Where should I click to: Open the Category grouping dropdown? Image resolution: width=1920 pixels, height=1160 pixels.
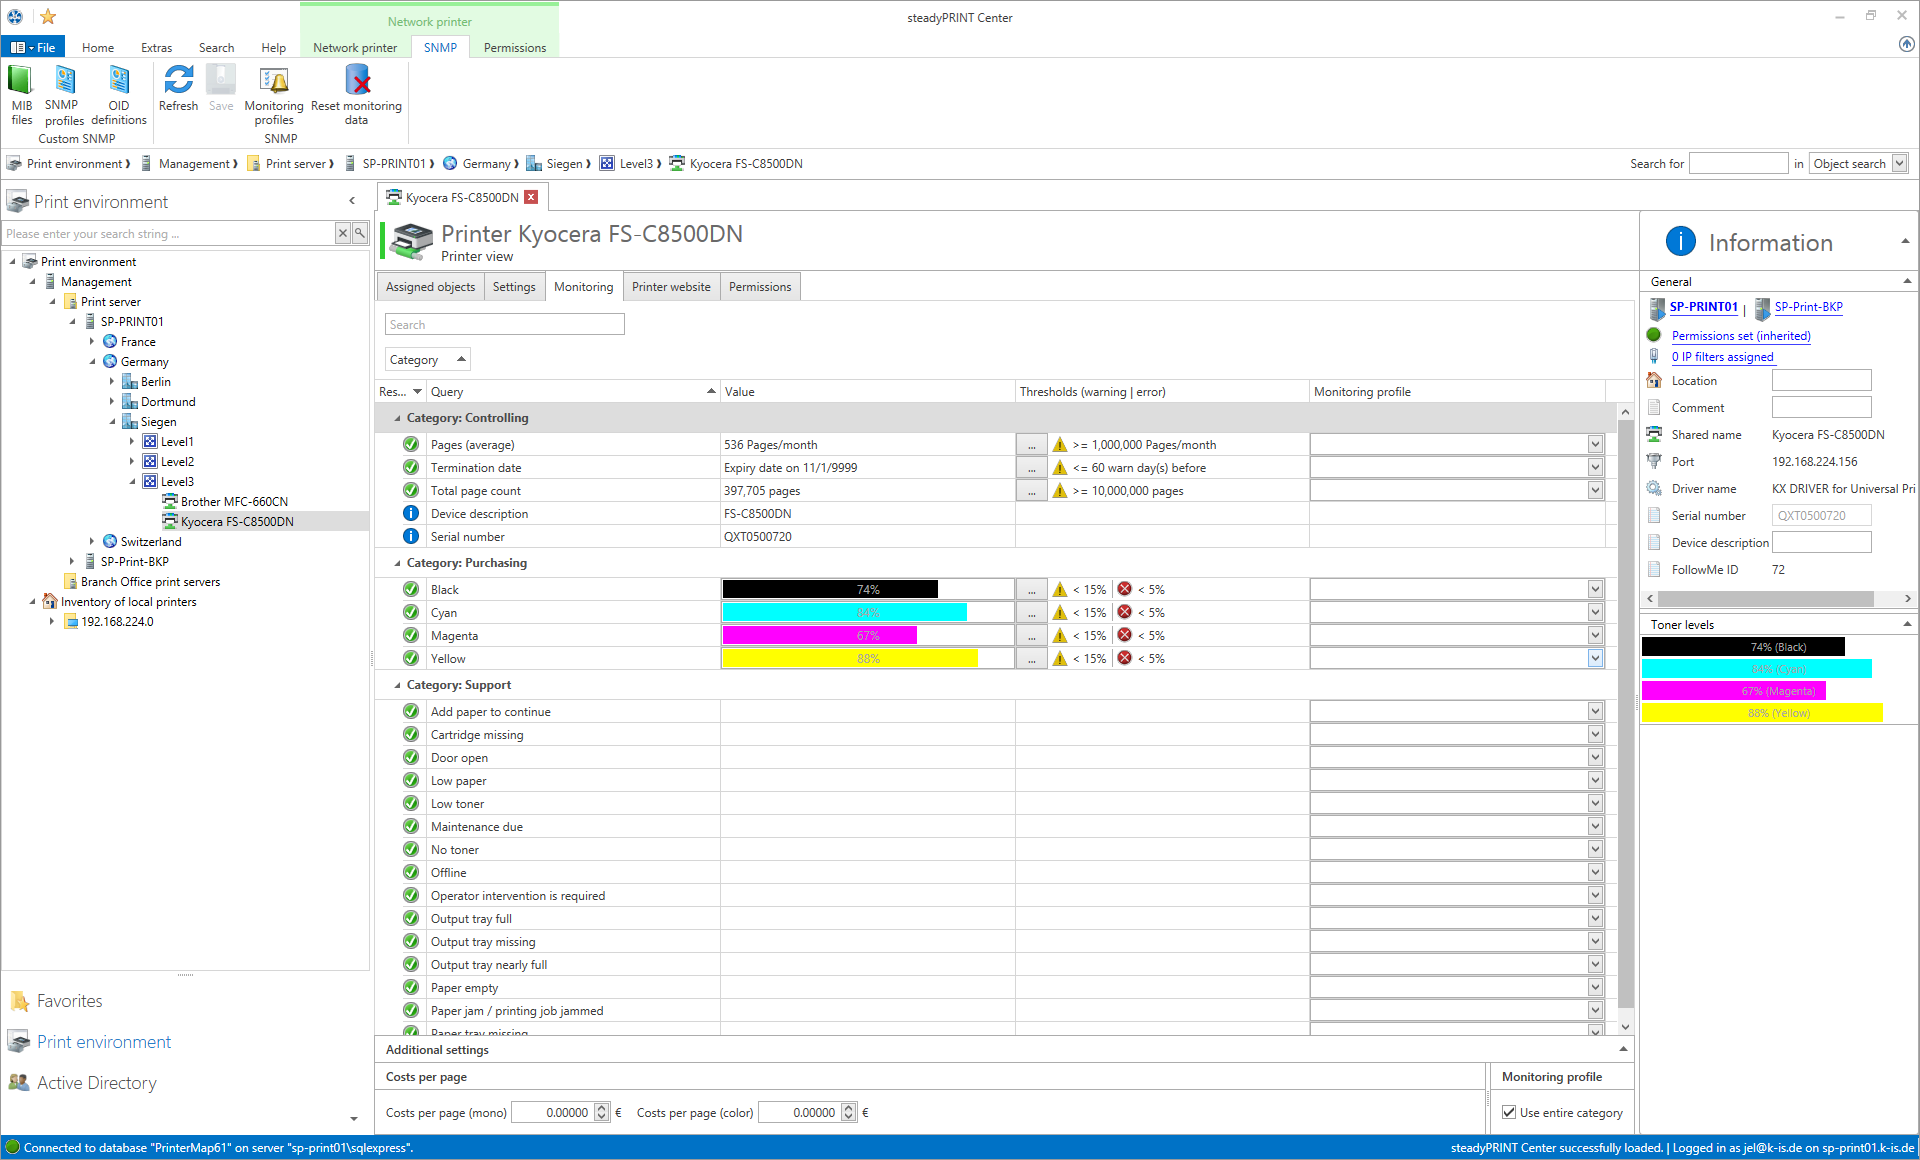tap(427, 359)
